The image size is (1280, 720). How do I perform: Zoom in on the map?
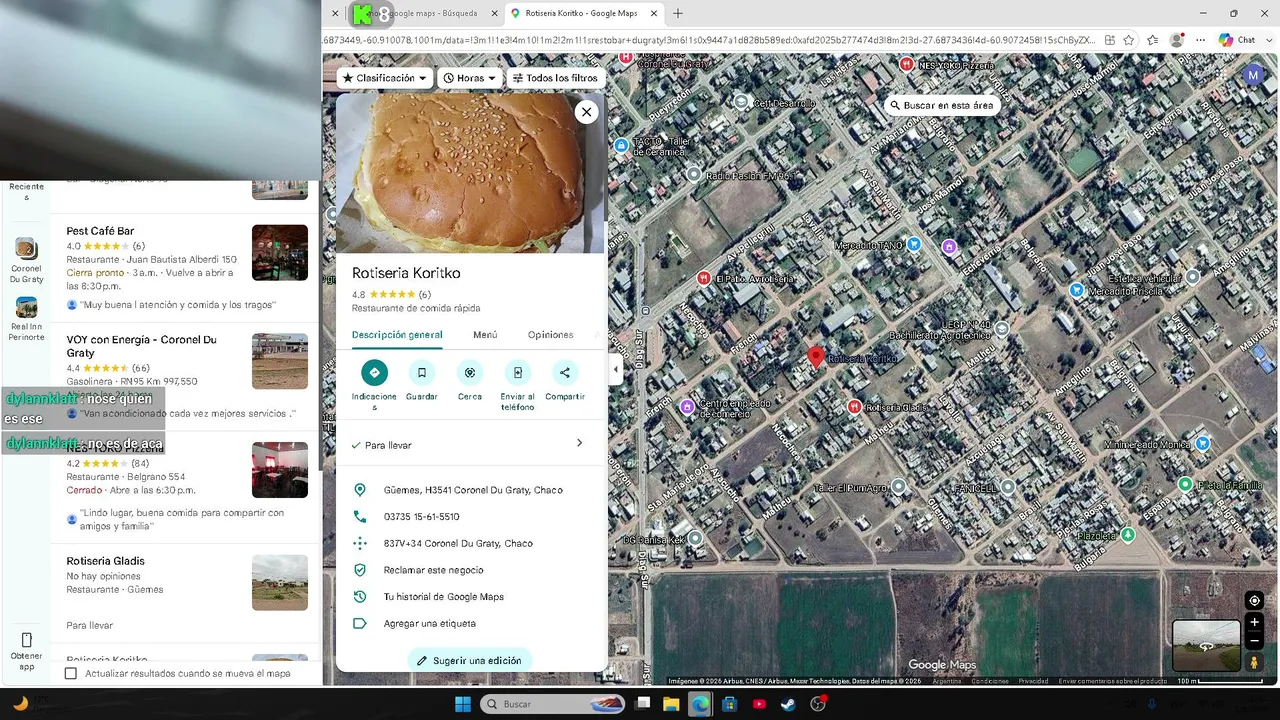point(1254,622)
